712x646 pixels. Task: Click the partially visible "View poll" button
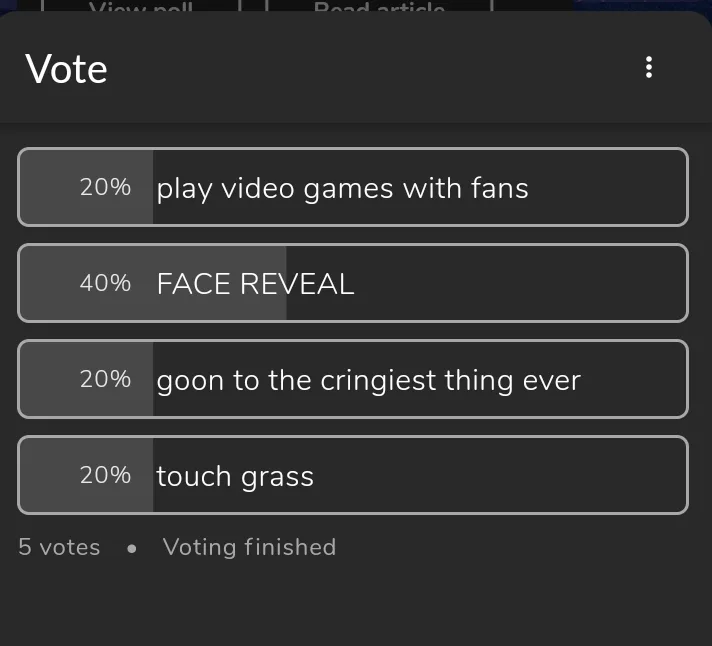141,7
